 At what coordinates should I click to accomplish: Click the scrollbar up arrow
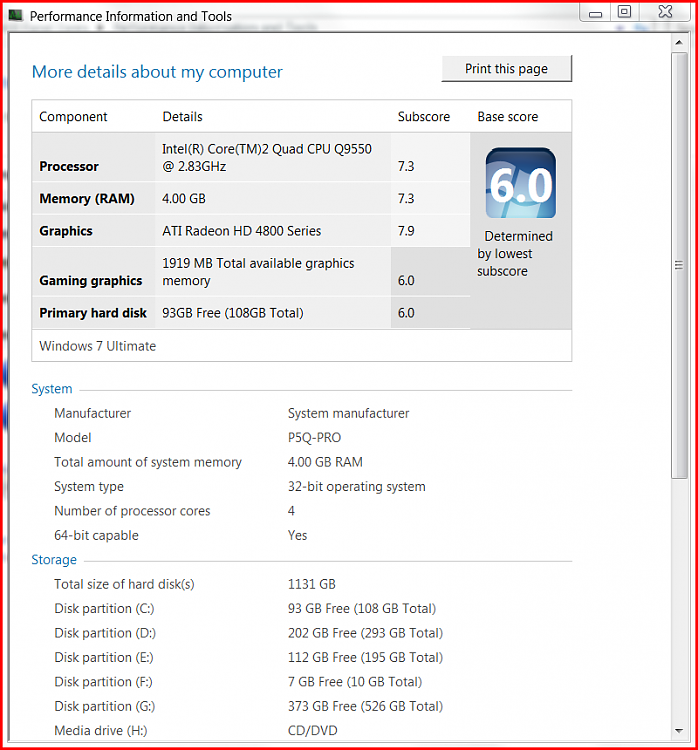coord(678,43)
